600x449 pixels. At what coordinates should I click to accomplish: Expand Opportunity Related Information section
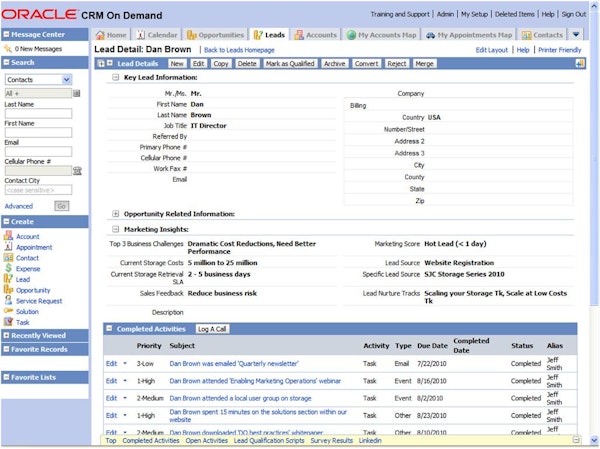coord(115,214)
